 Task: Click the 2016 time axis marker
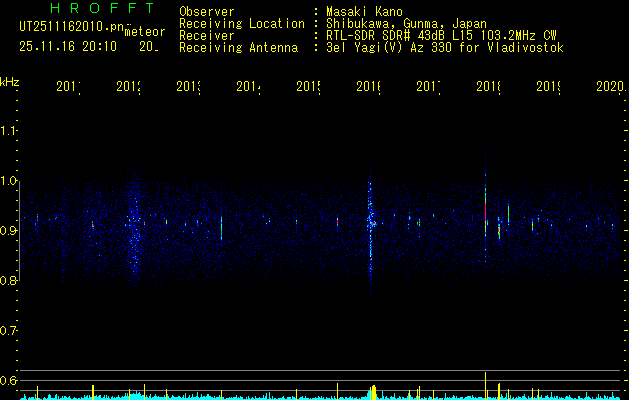coord(369,86)
